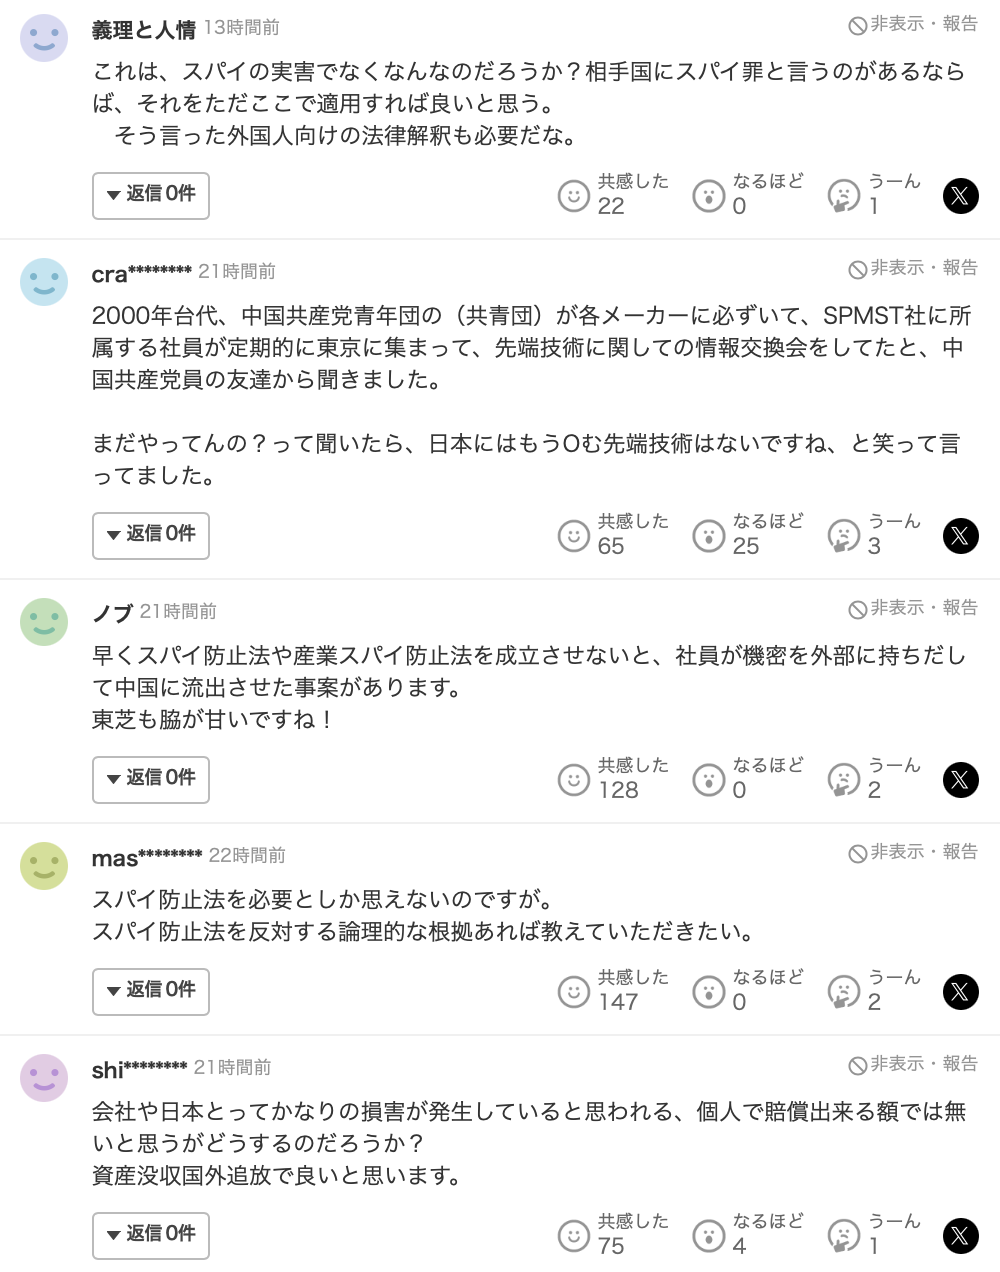Expand 返信 0件 under 義理と人情 comment
This screenshot has height=1272, width=1000.
point(151,195)
